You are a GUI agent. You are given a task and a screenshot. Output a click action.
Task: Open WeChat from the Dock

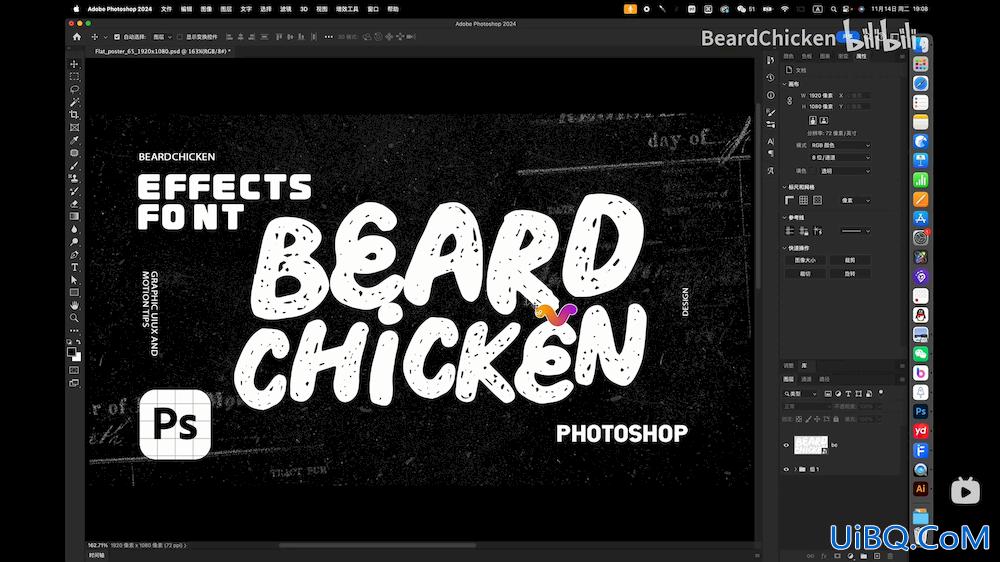(920, 353)
